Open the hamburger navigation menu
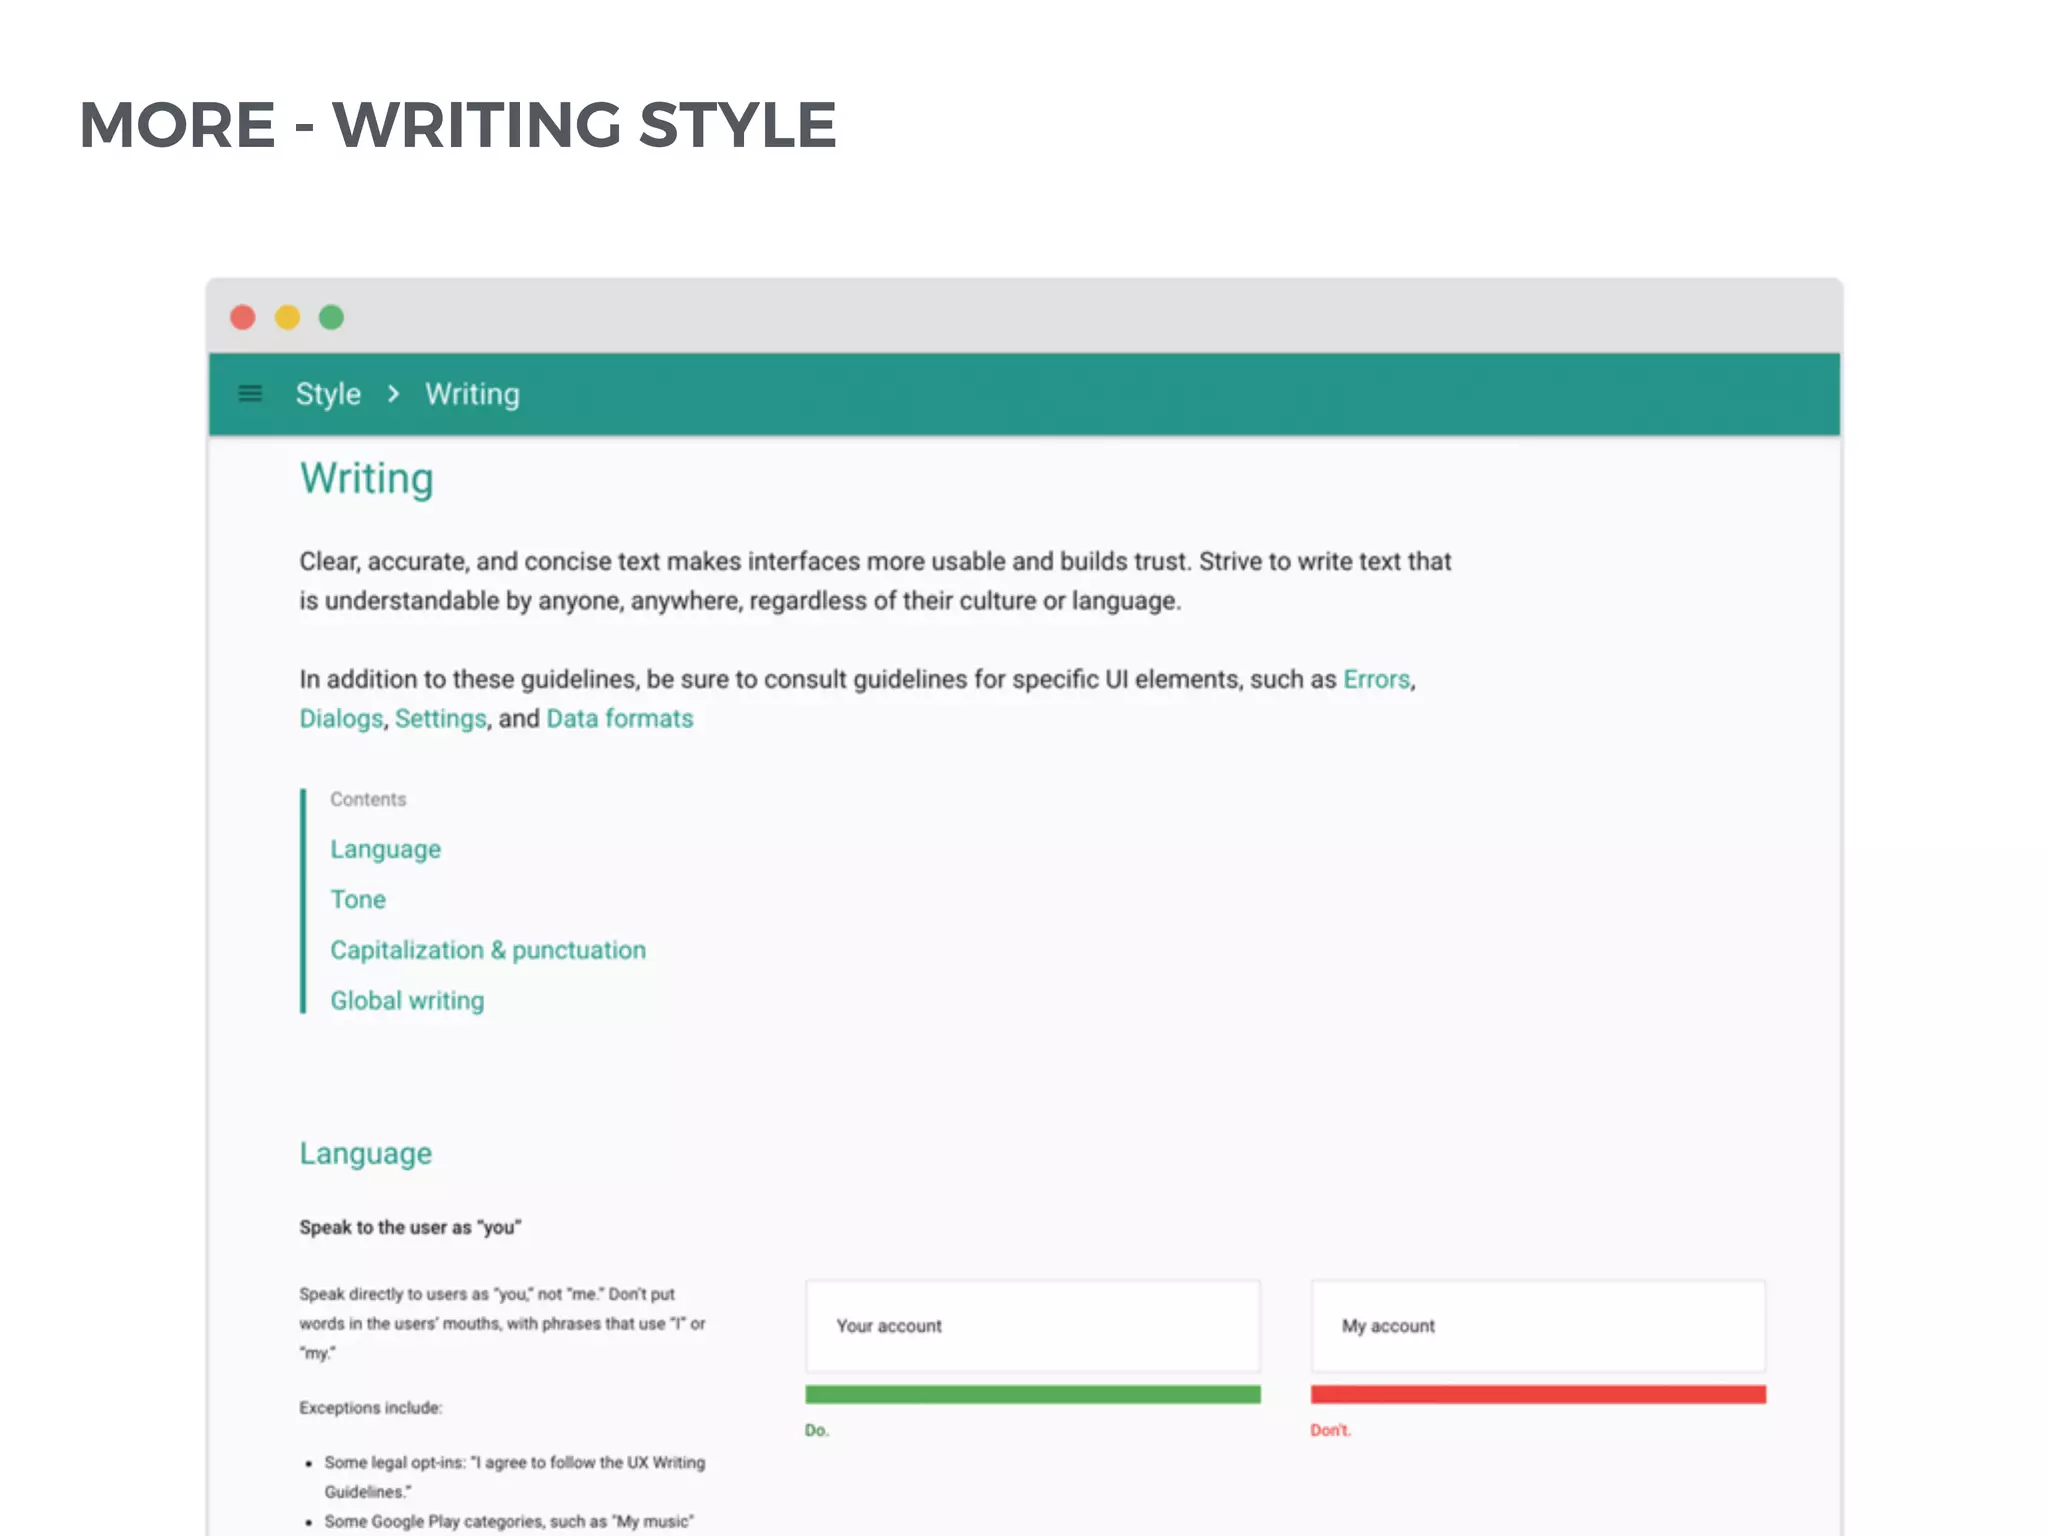 click(x=250, y=394)
